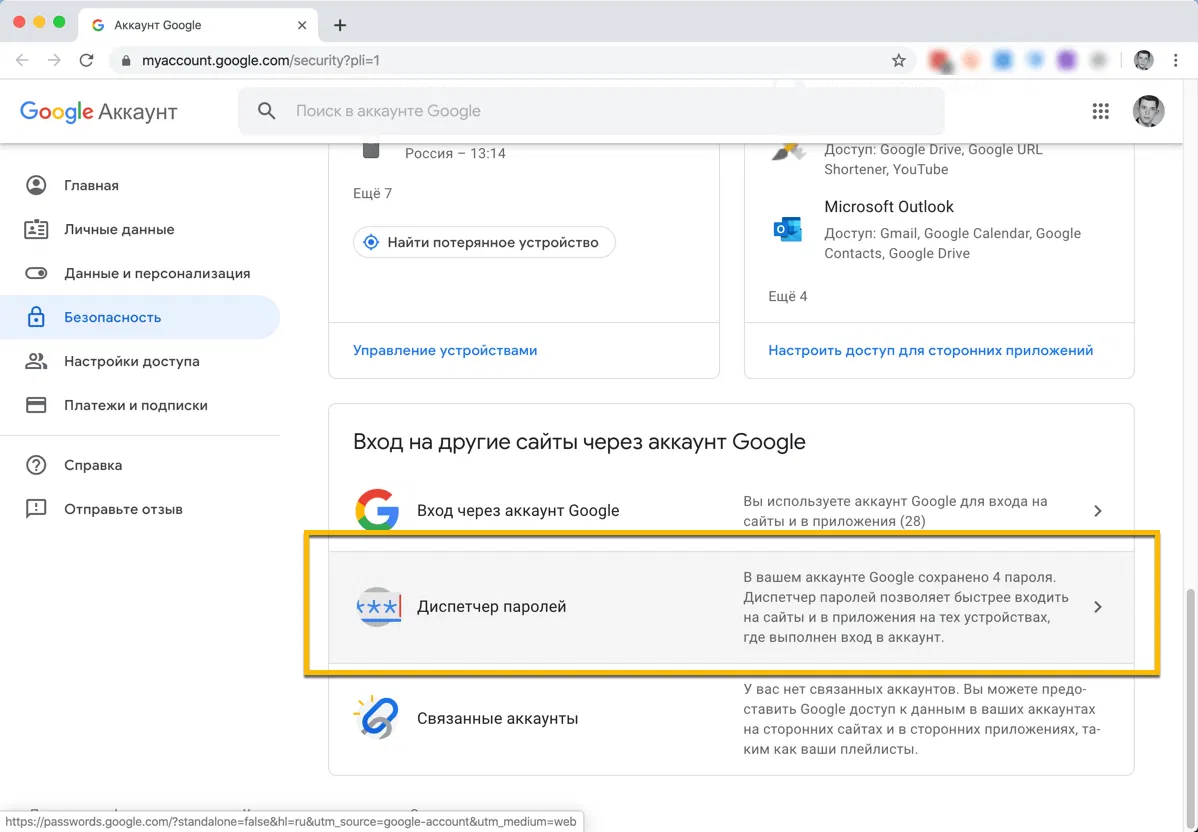Screen dimensions: 1198x832
Task: Click the bookmark star in address bar
Action: [898, 60]
